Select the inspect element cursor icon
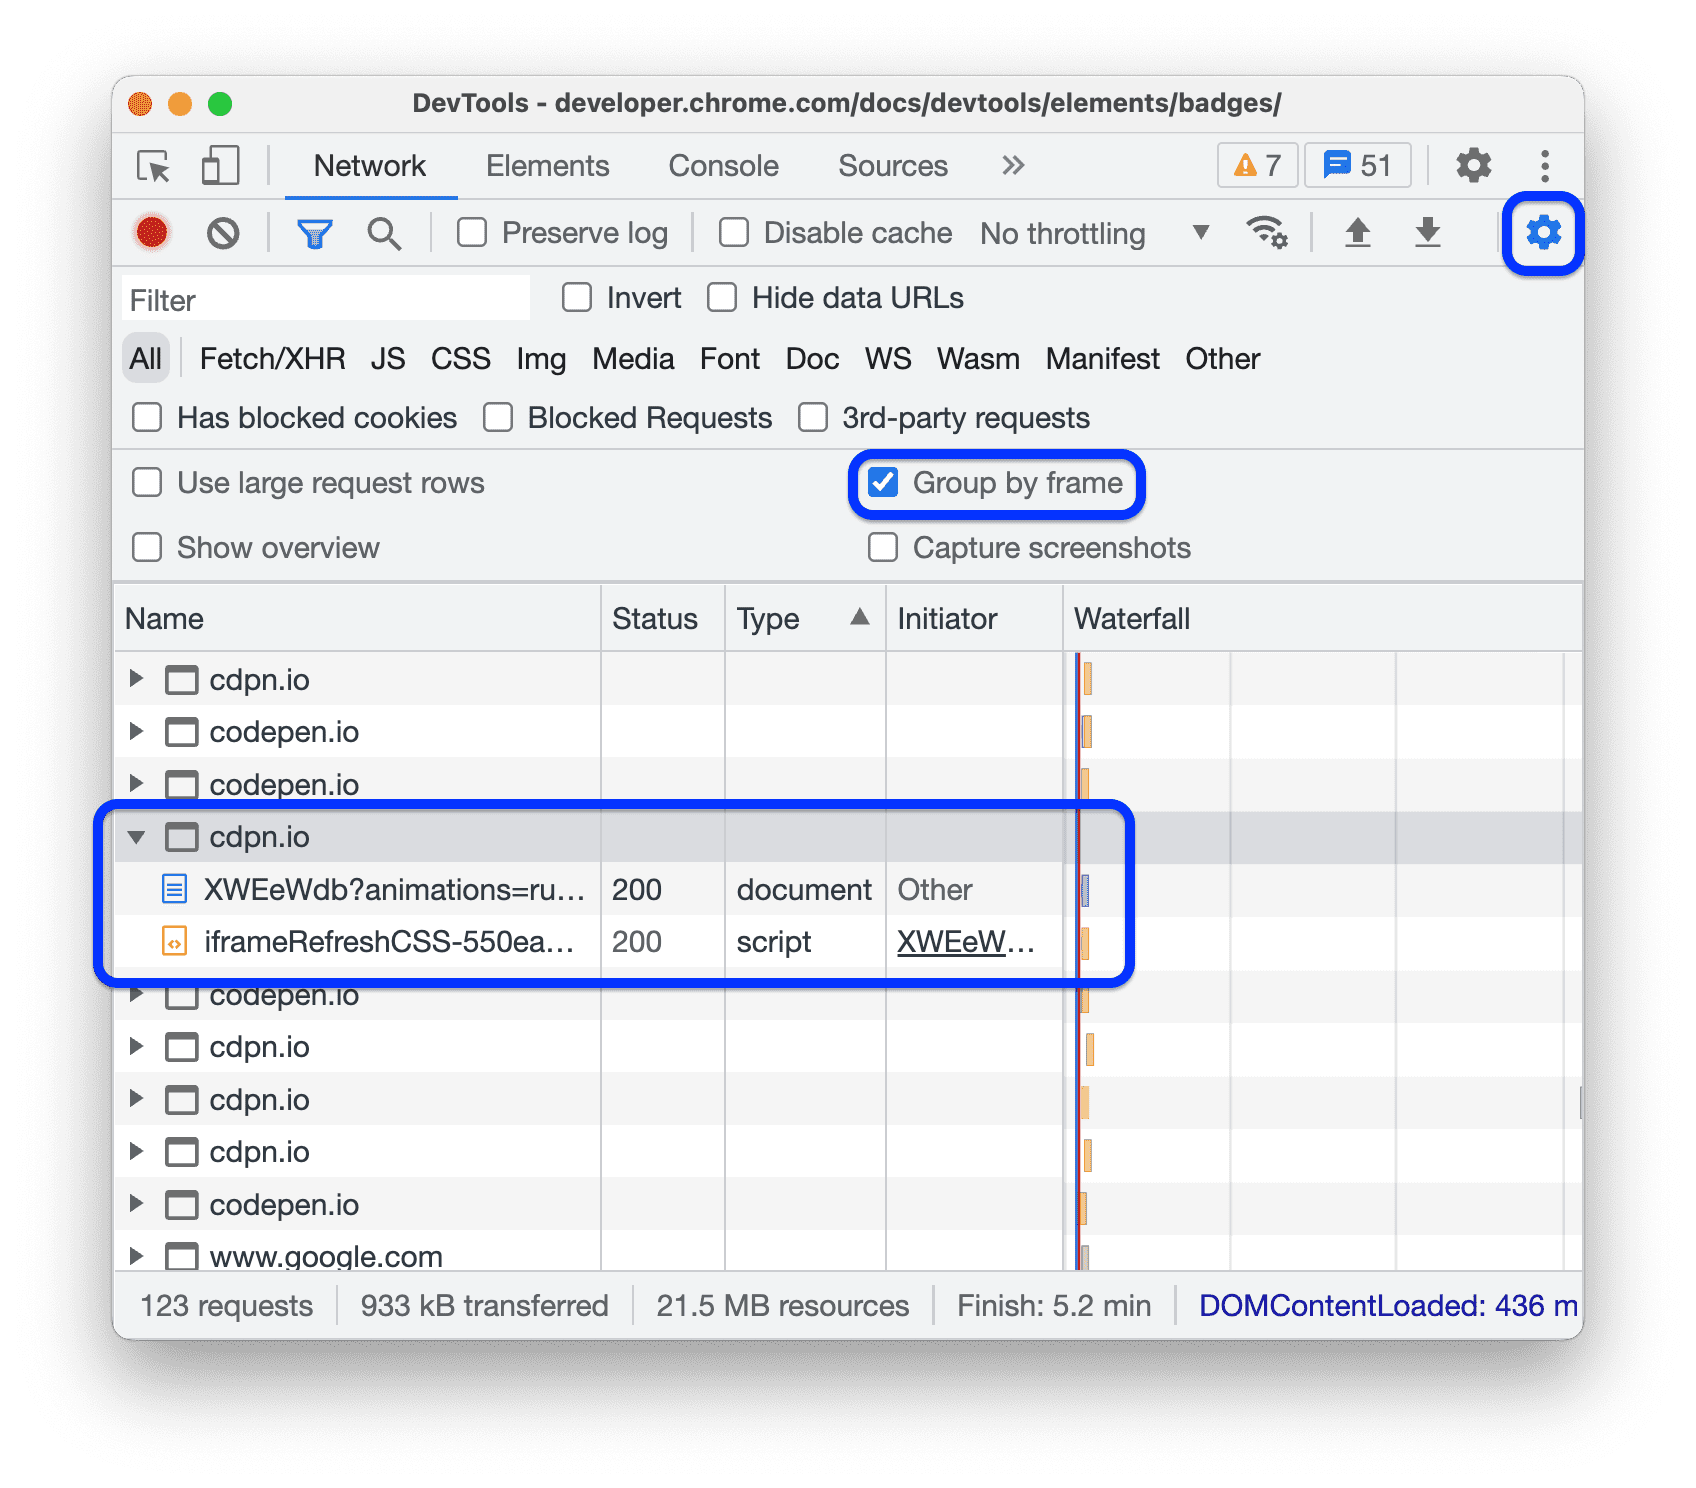1696x1488 pixels. tap(151, 165)
